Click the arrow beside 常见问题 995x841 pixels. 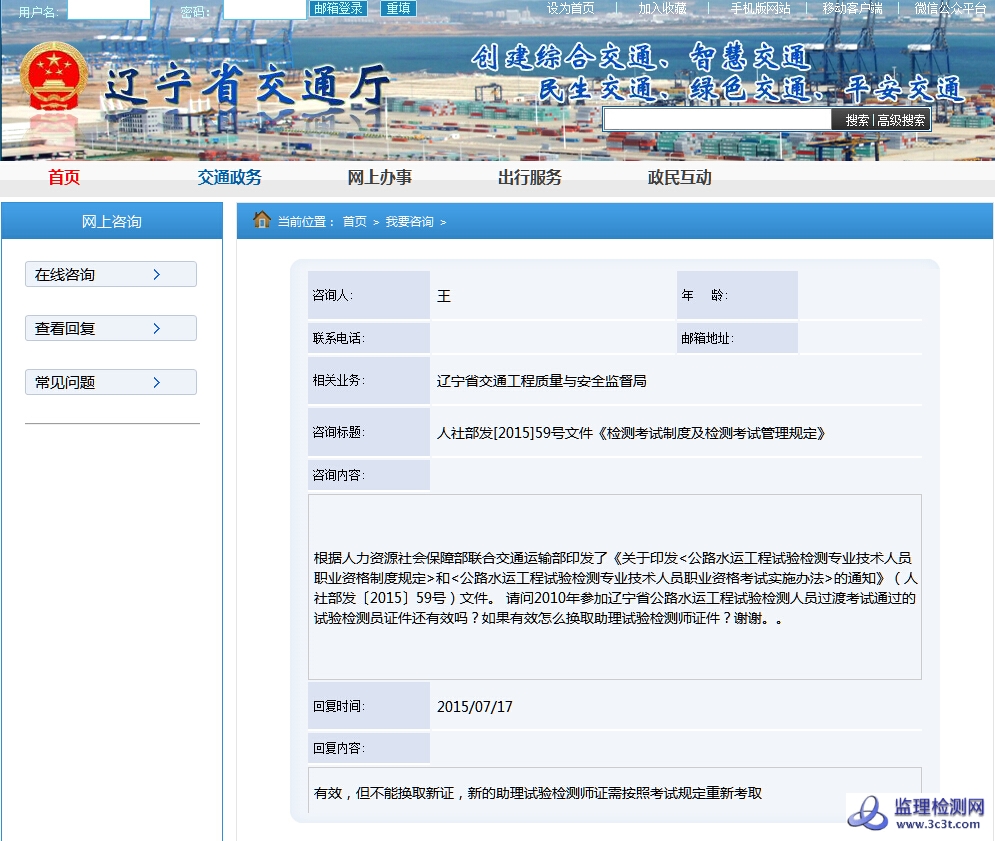pos(157,383)
